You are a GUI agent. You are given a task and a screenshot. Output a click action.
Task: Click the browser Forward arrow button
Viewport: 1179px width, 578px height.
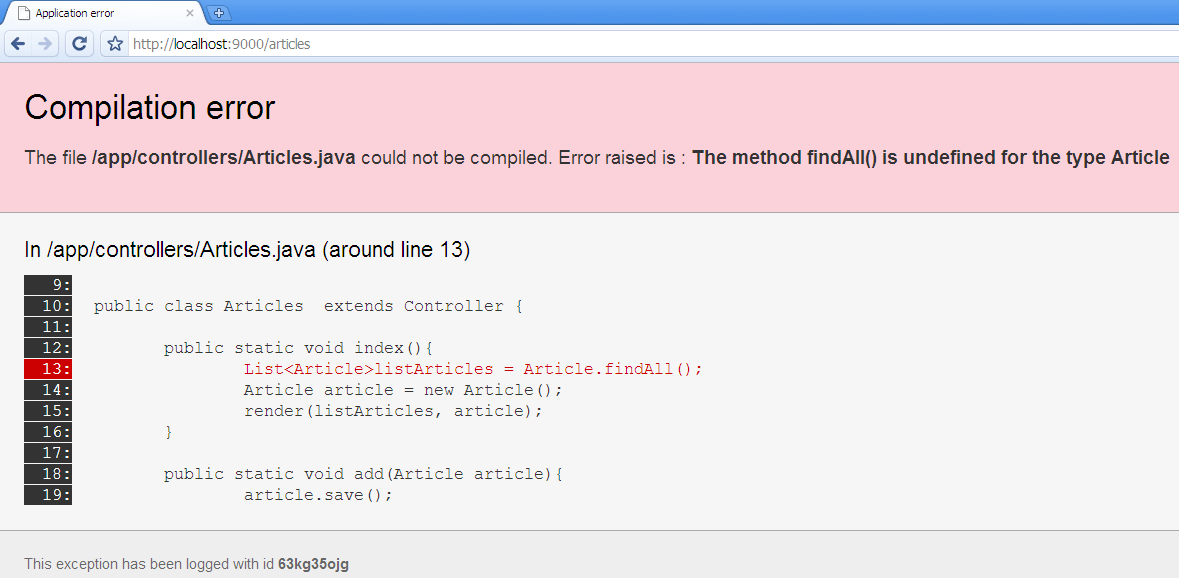click(45, 44)
